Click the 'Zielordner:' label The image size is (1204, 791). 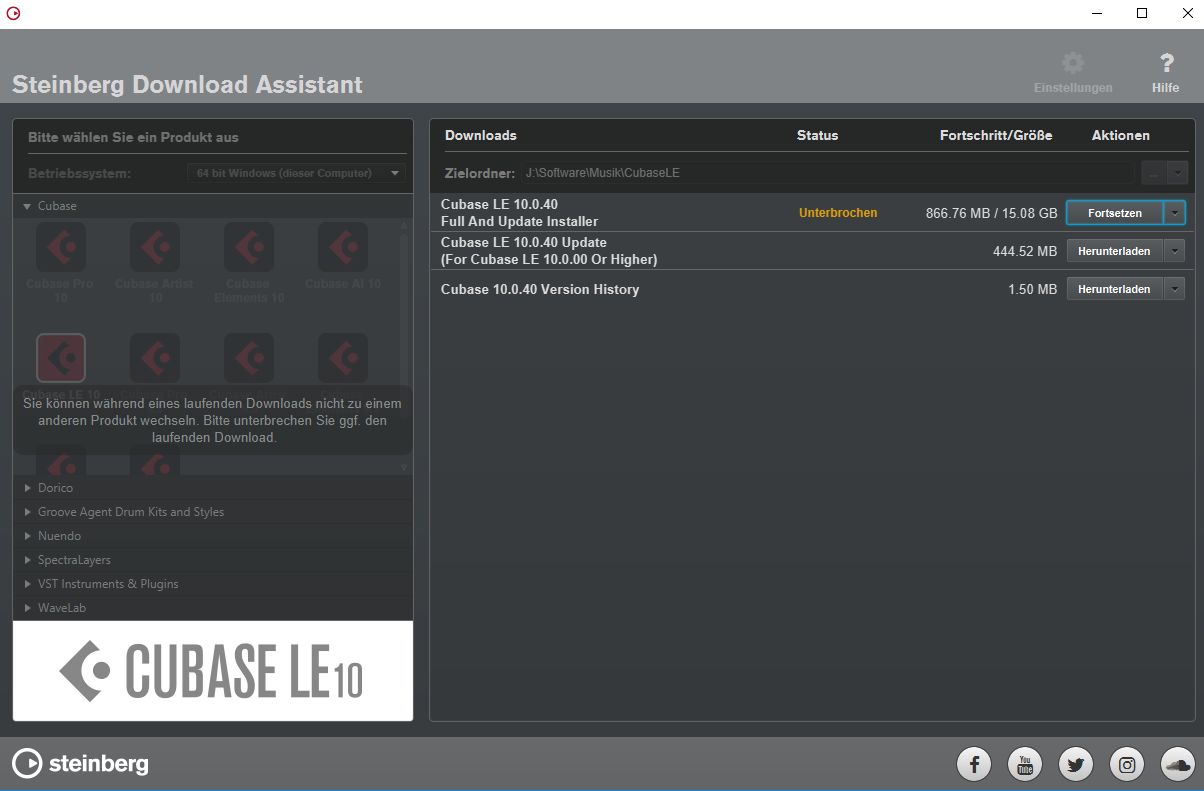click(x=480, y=173)
